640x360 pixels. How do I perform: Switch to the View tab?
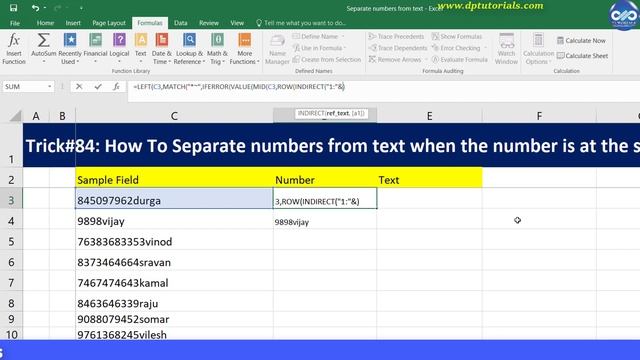(x=237, y=23)
